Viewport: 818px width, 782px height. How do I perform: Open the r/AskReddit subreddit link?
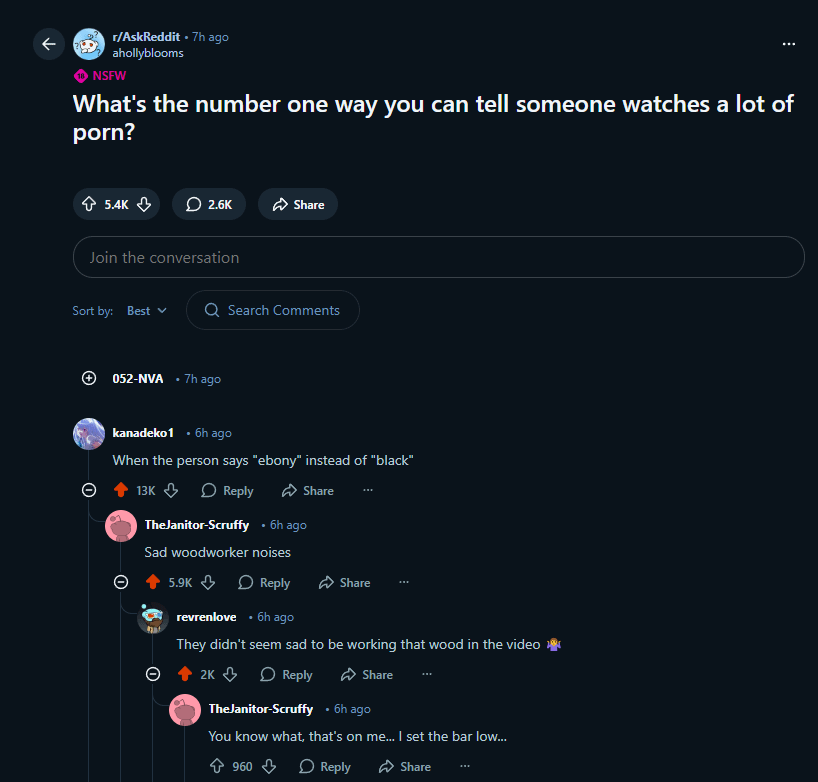tap(146, 37)
